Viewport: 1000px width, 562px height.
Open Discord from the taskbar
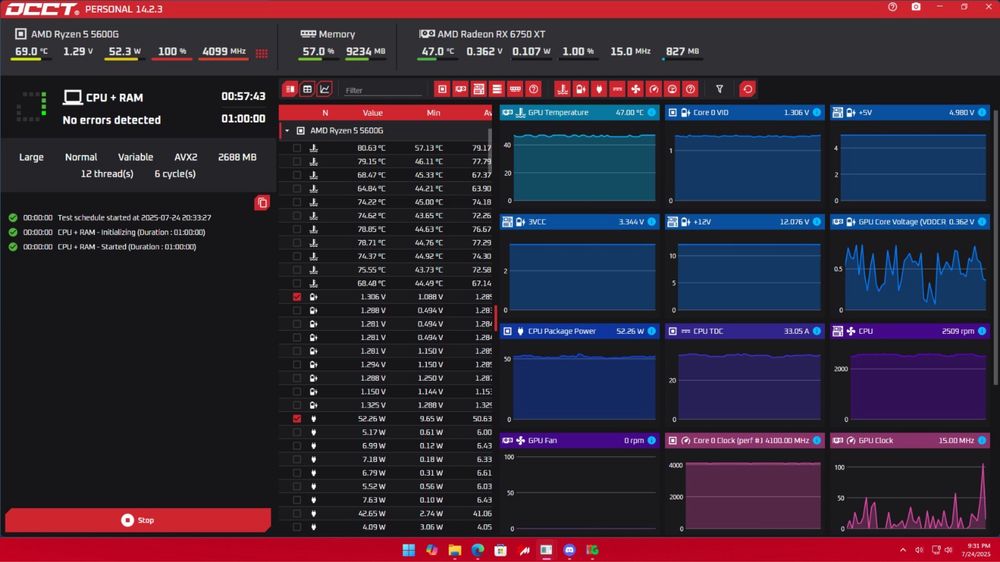click(570, 550)
